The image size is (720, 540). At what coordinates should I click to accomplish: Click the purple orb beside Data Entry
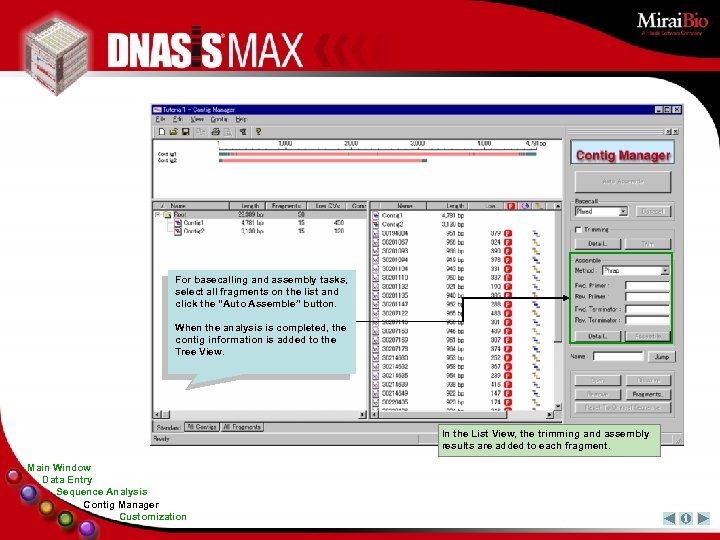(29, 494)
